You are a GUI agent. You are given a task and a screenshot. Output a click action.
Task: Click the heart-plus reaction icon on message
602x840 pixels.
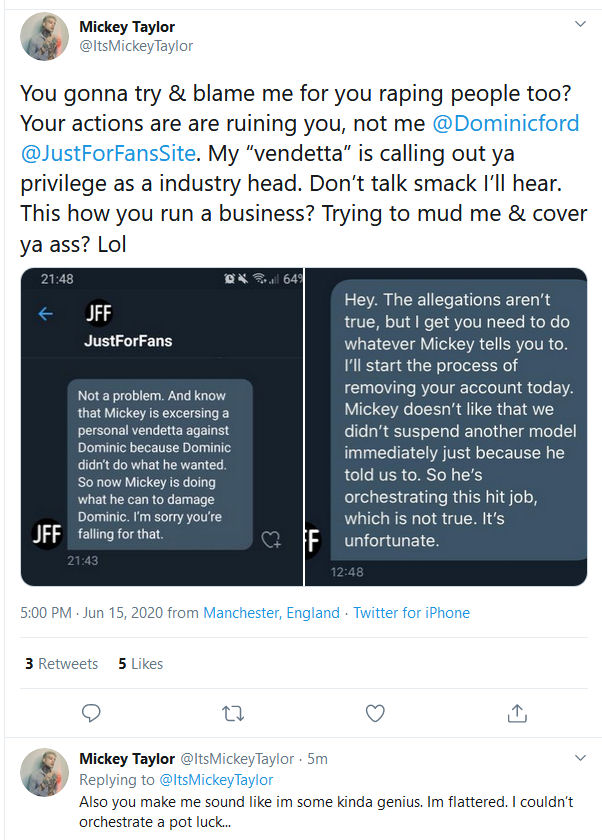(x=270, y=539)
